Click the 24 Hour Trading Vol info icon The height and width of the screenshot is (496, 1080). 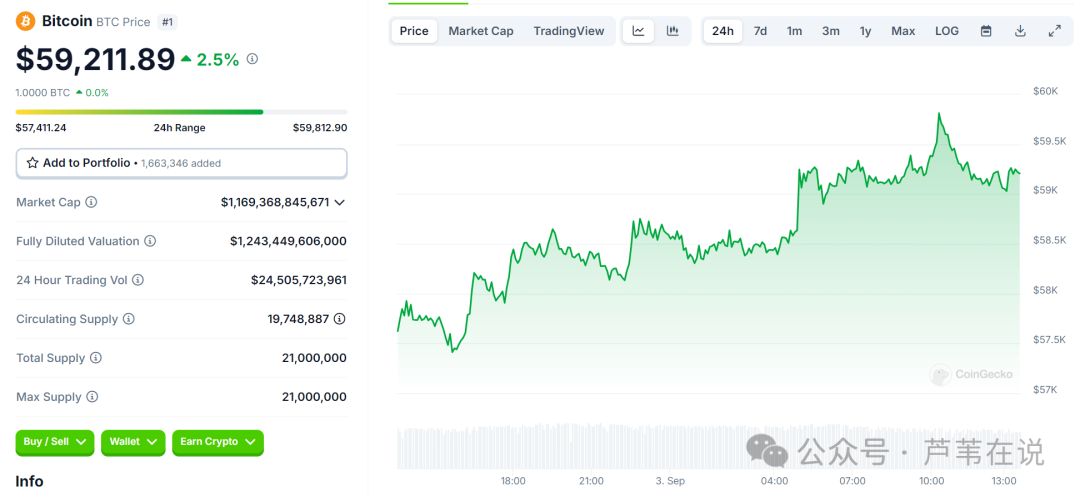pos(138,280)
